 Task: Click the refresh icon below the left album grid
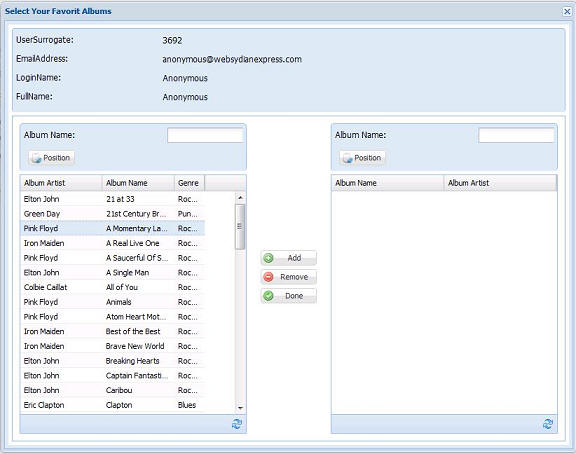point(237,424)
